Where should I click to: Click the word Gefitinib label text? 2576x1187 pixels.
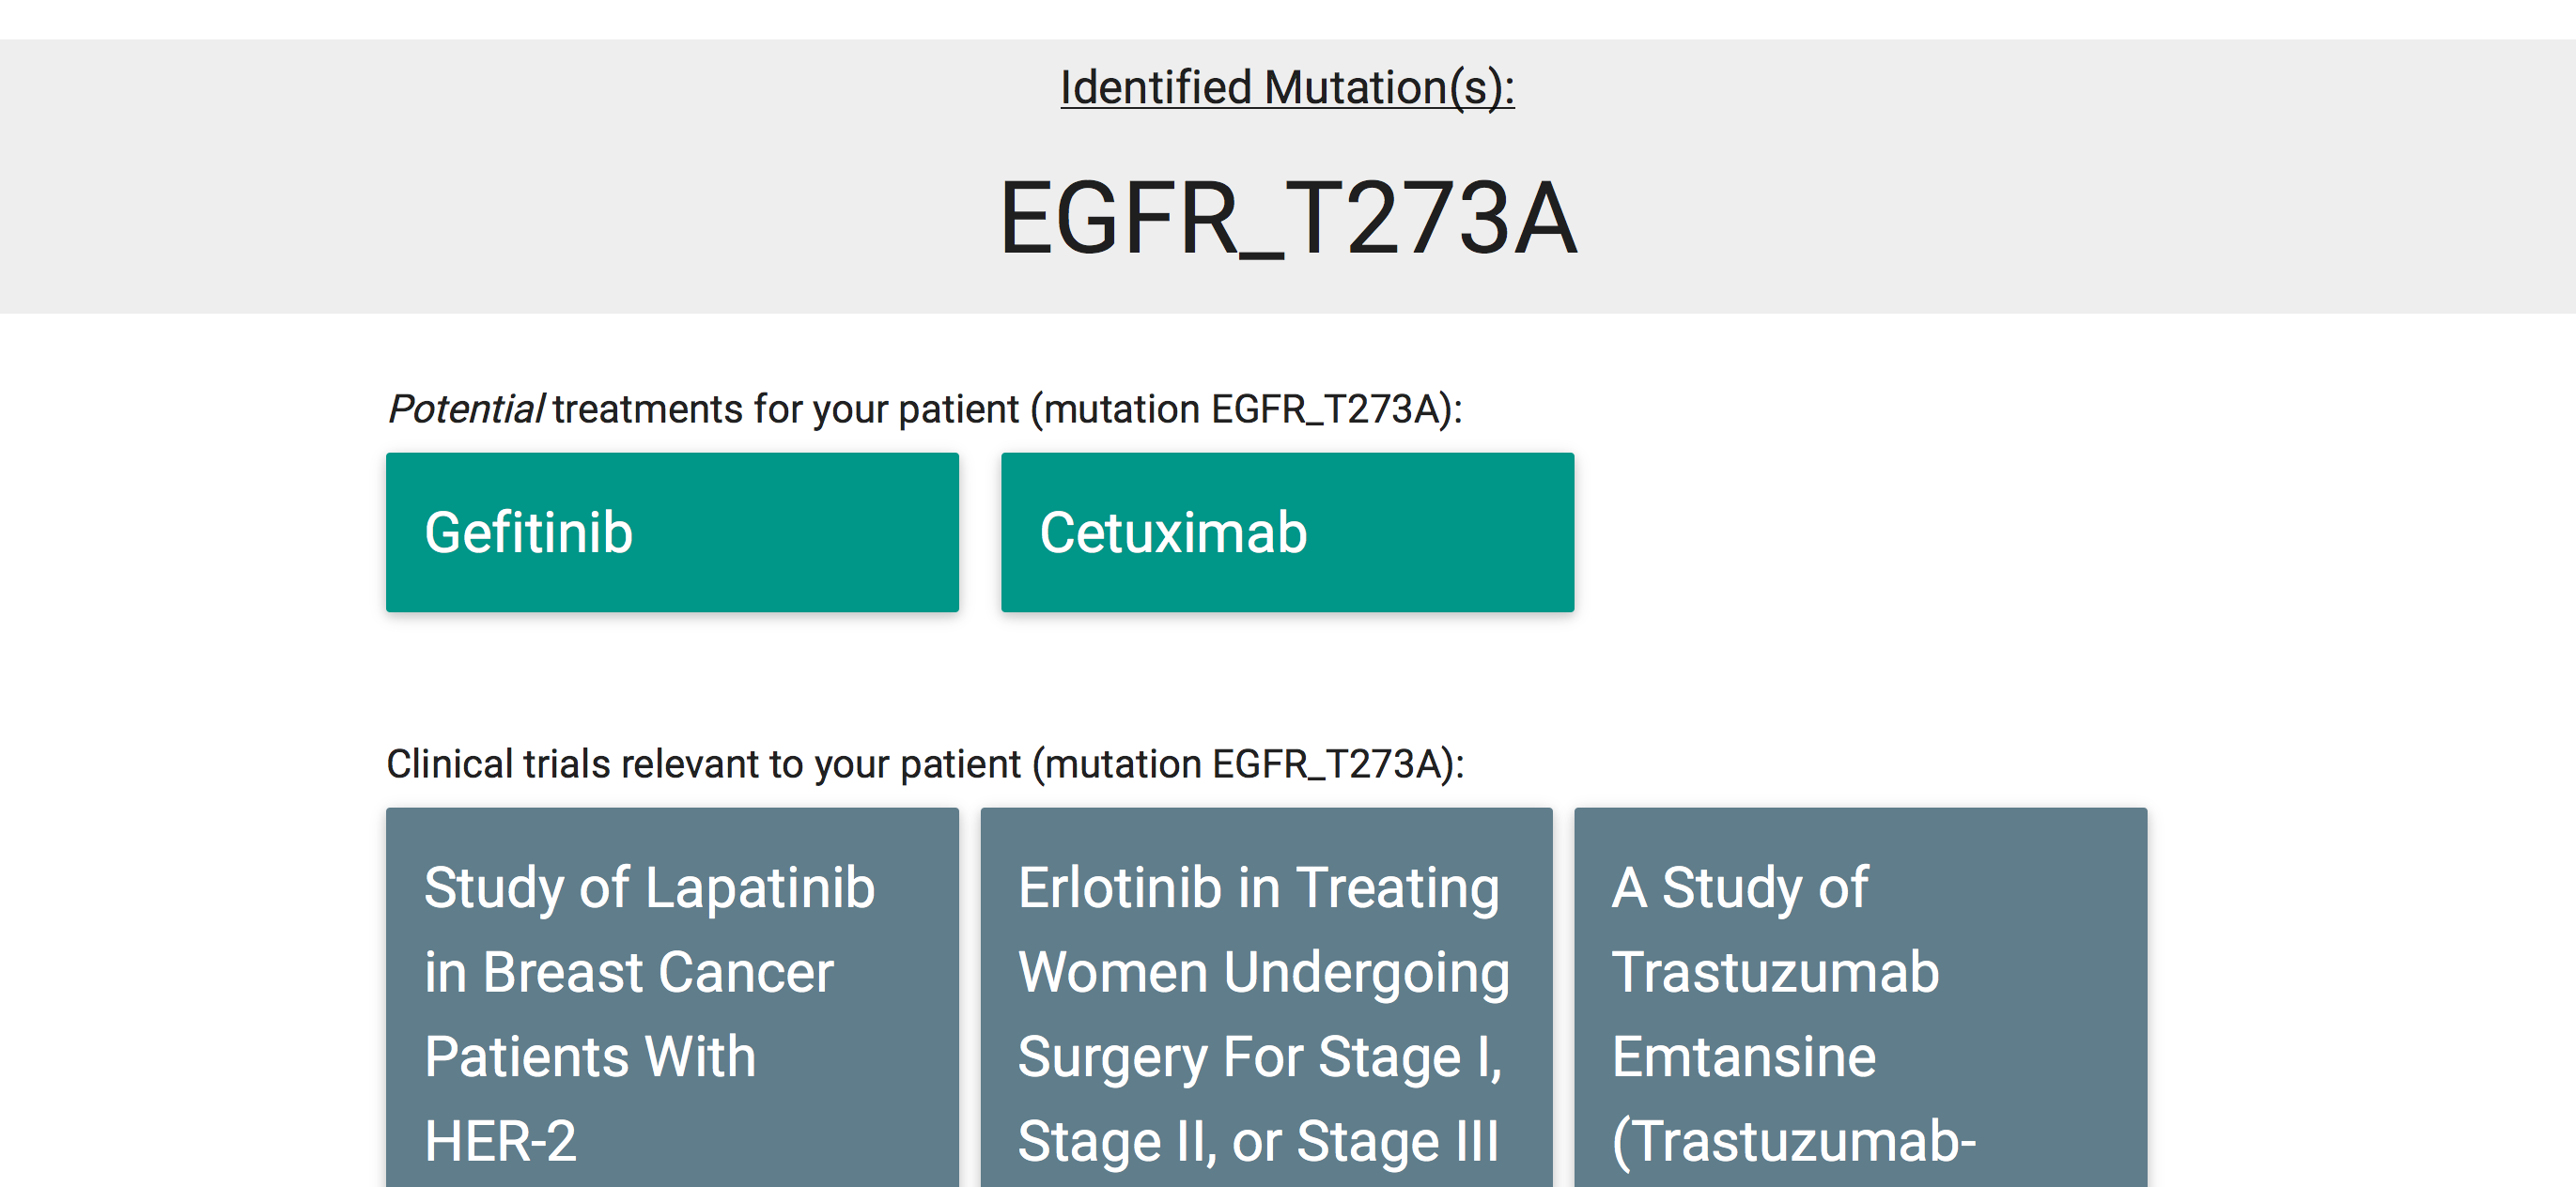point(528,532)
